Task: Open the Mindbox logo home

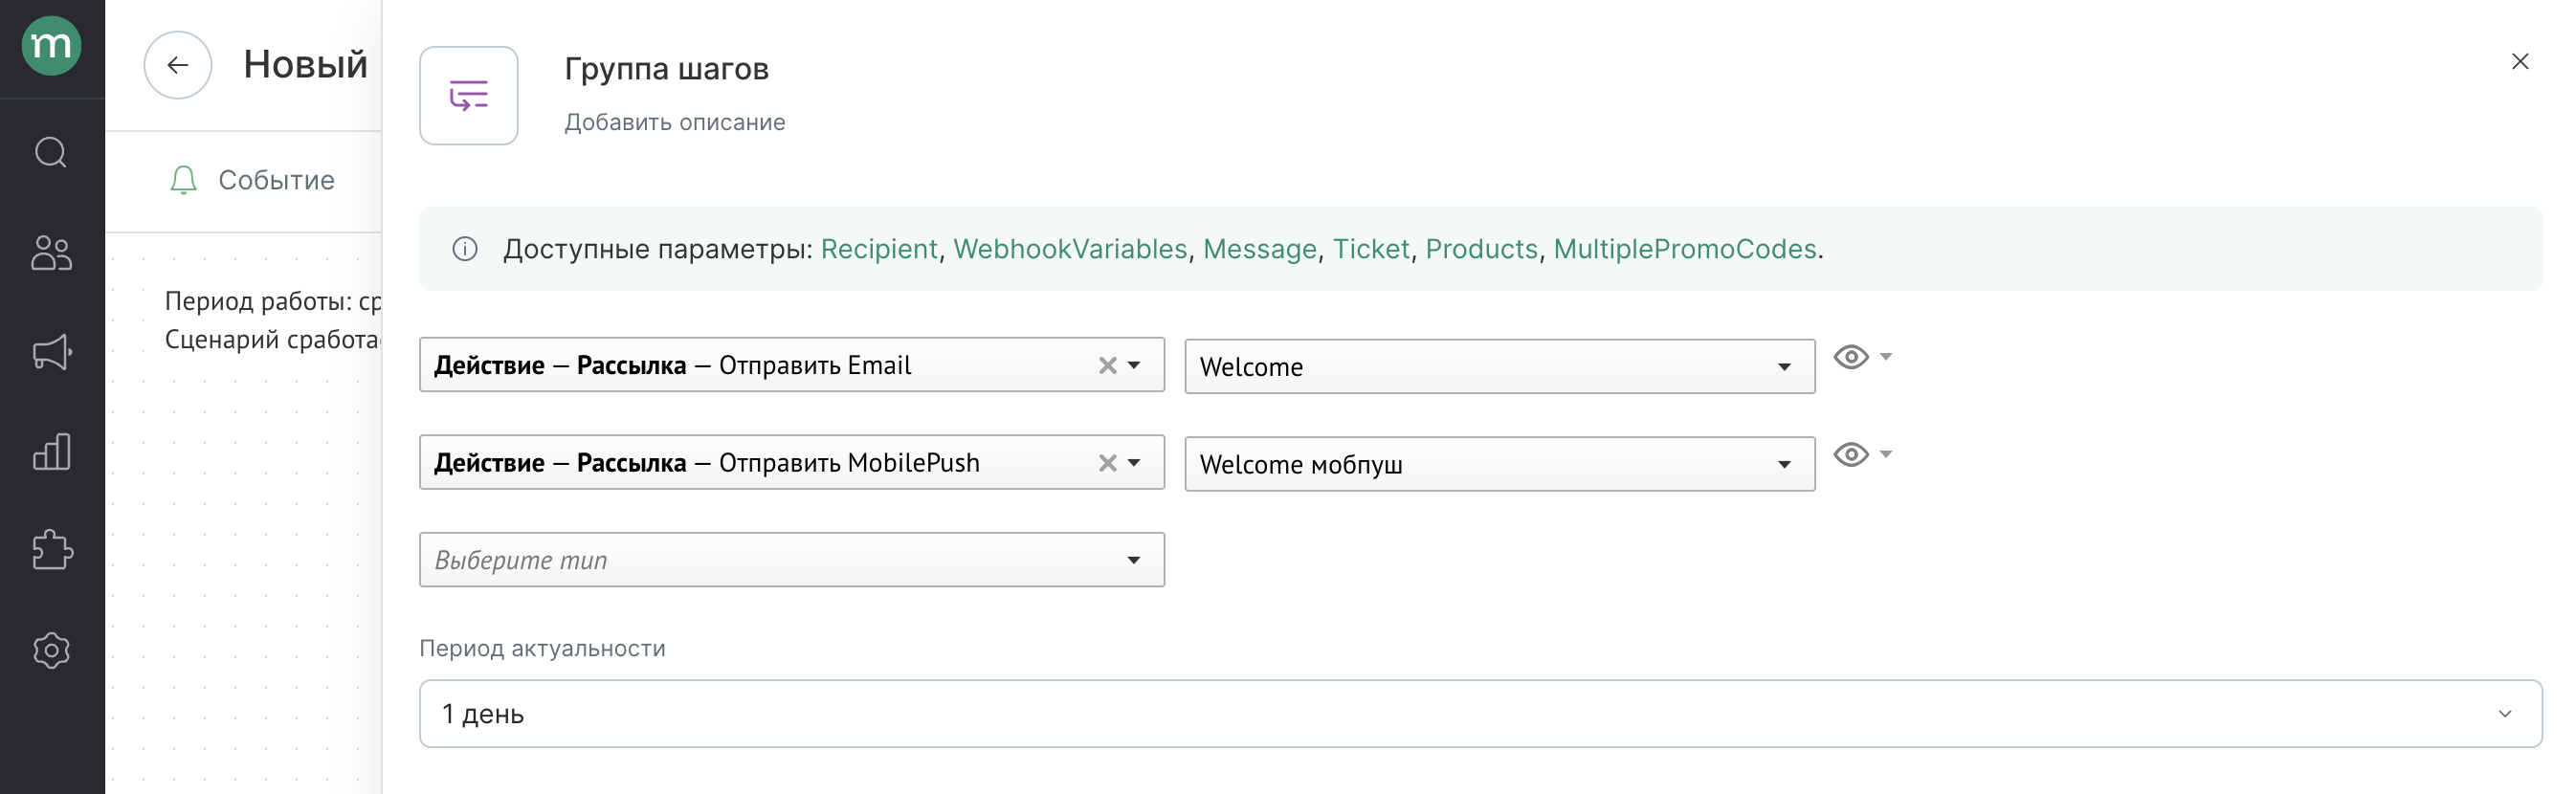Action: (x=51, y=46)
